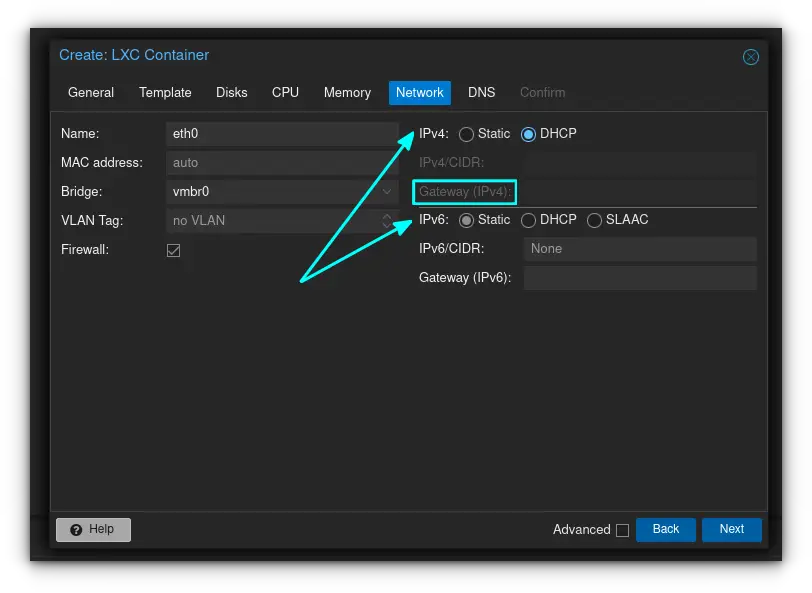Toggle the Firewall checkbox
Screen dimensions: 812x593
point(174,250)
